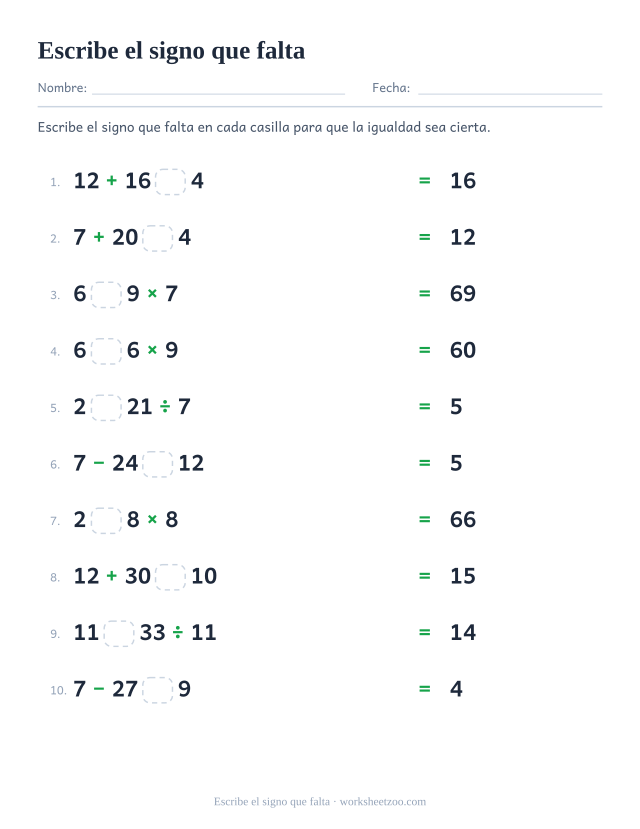Select the blank box between 20 and 4
640x829 pixels.
coord(158,238)
